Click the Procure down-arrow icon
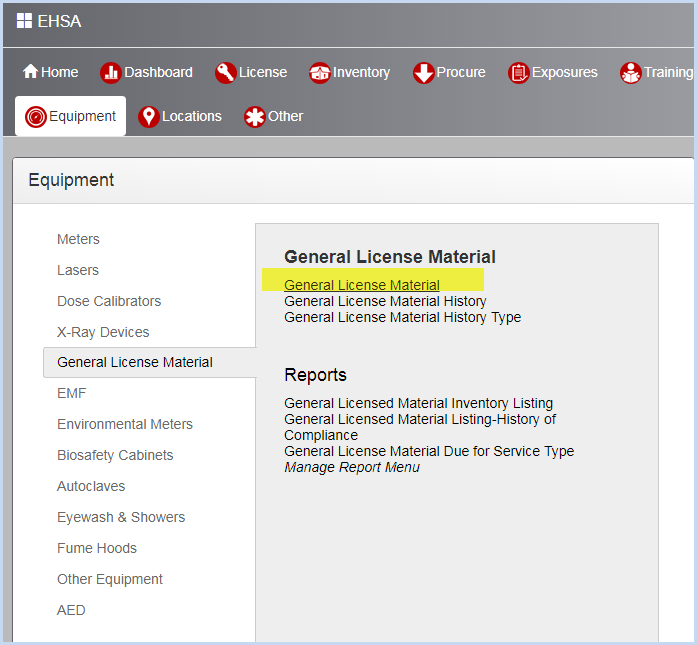The height and width of the screenshot is (645, 697). click(424, 72)
